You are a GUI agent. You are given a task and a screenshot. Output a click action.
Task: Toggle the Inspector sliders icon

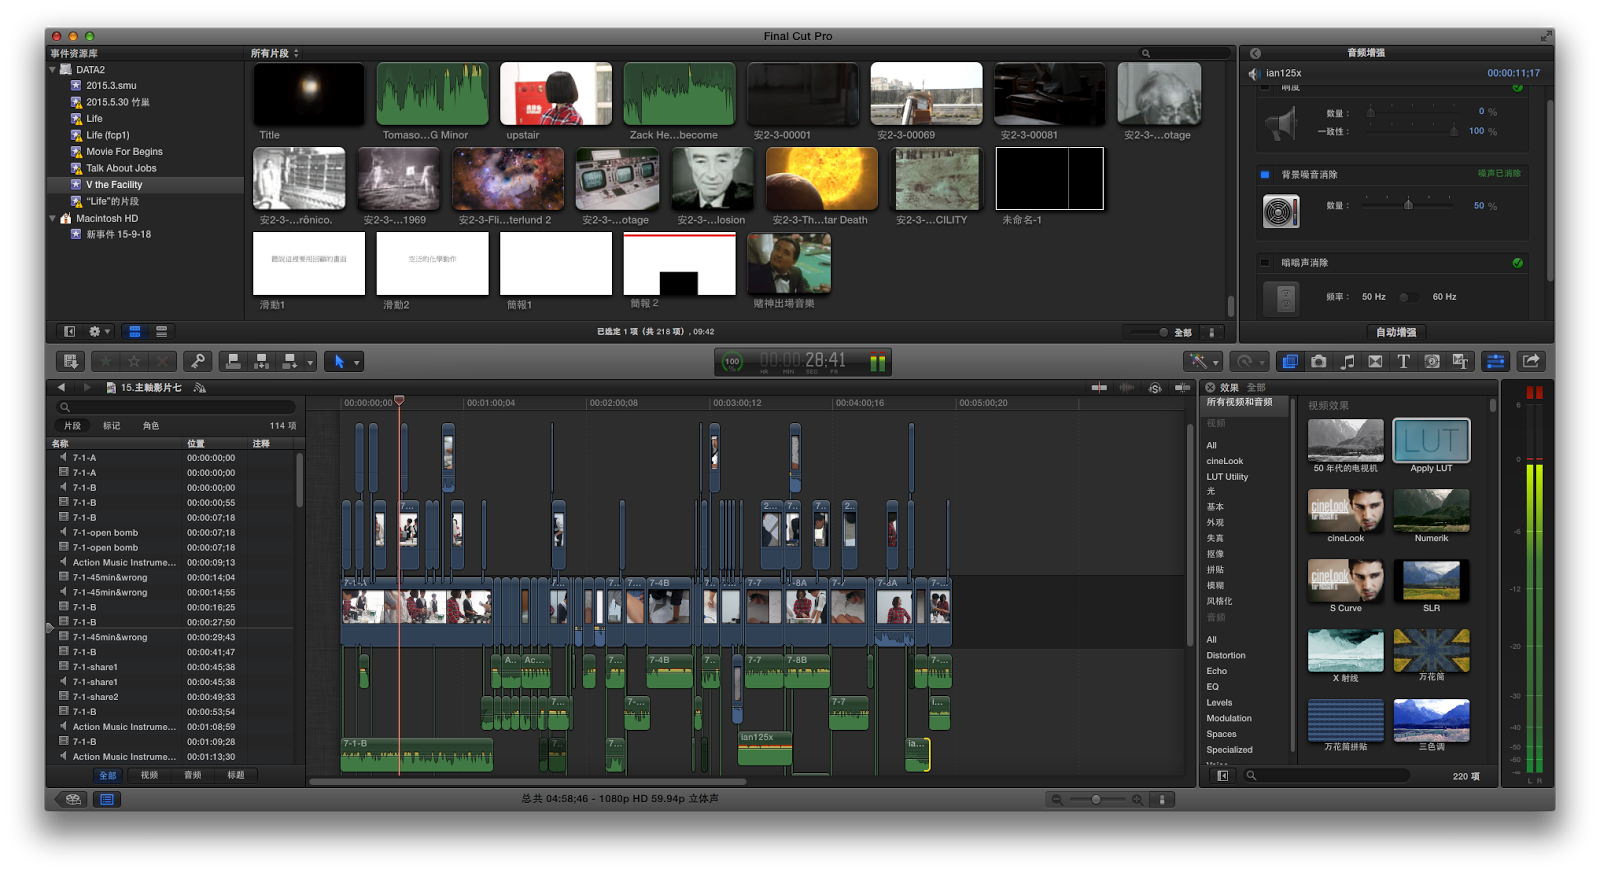click(x=1495, y=362)
